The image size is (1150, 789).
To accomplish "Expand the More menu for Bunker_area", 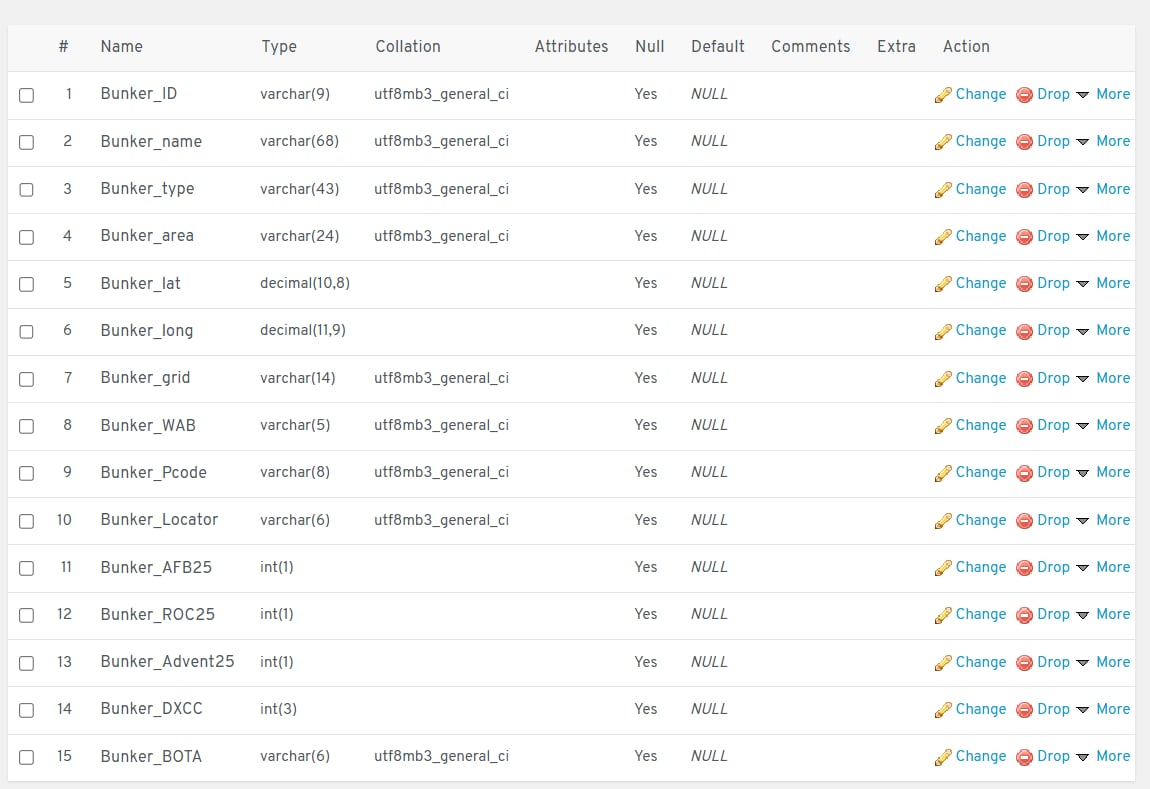I will pyautogui.click(x=1104, y=236).
